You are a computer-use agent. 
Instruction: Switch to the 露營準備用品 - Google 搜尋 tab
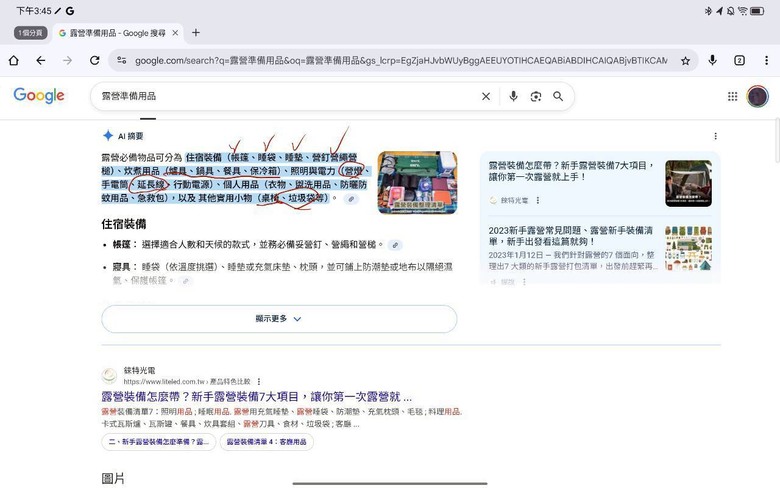click(x=118, y=33)
